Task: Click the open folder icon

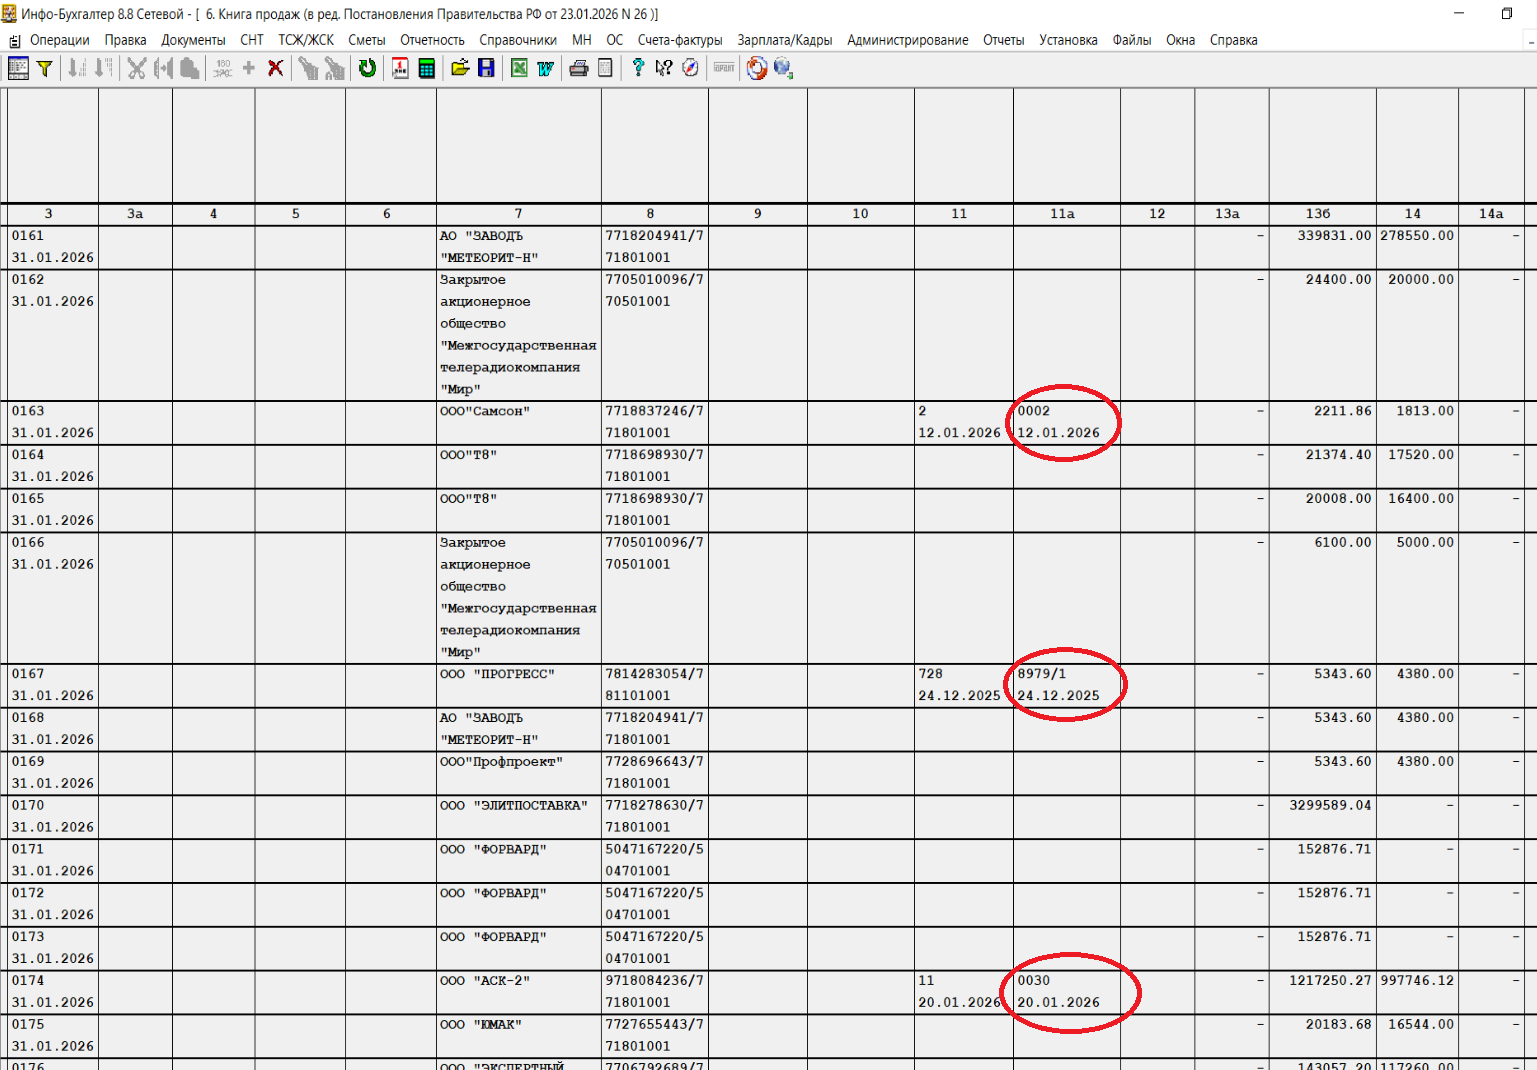Action: [459, 68]
